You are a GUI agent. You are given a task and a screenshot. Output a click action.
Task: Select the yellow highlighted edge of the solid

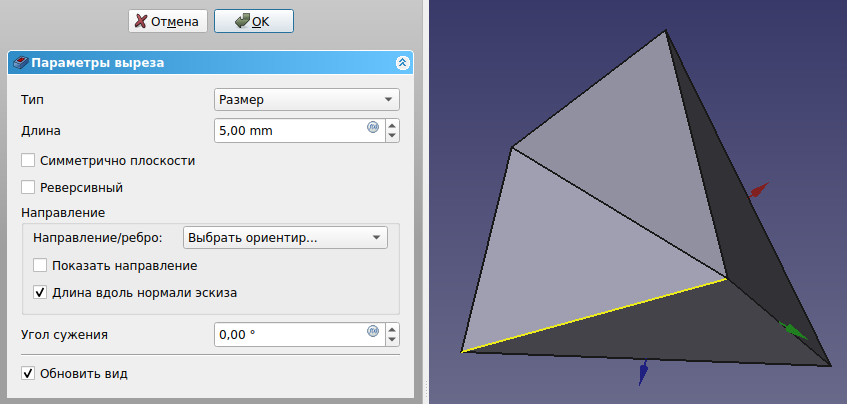point(594,315)
